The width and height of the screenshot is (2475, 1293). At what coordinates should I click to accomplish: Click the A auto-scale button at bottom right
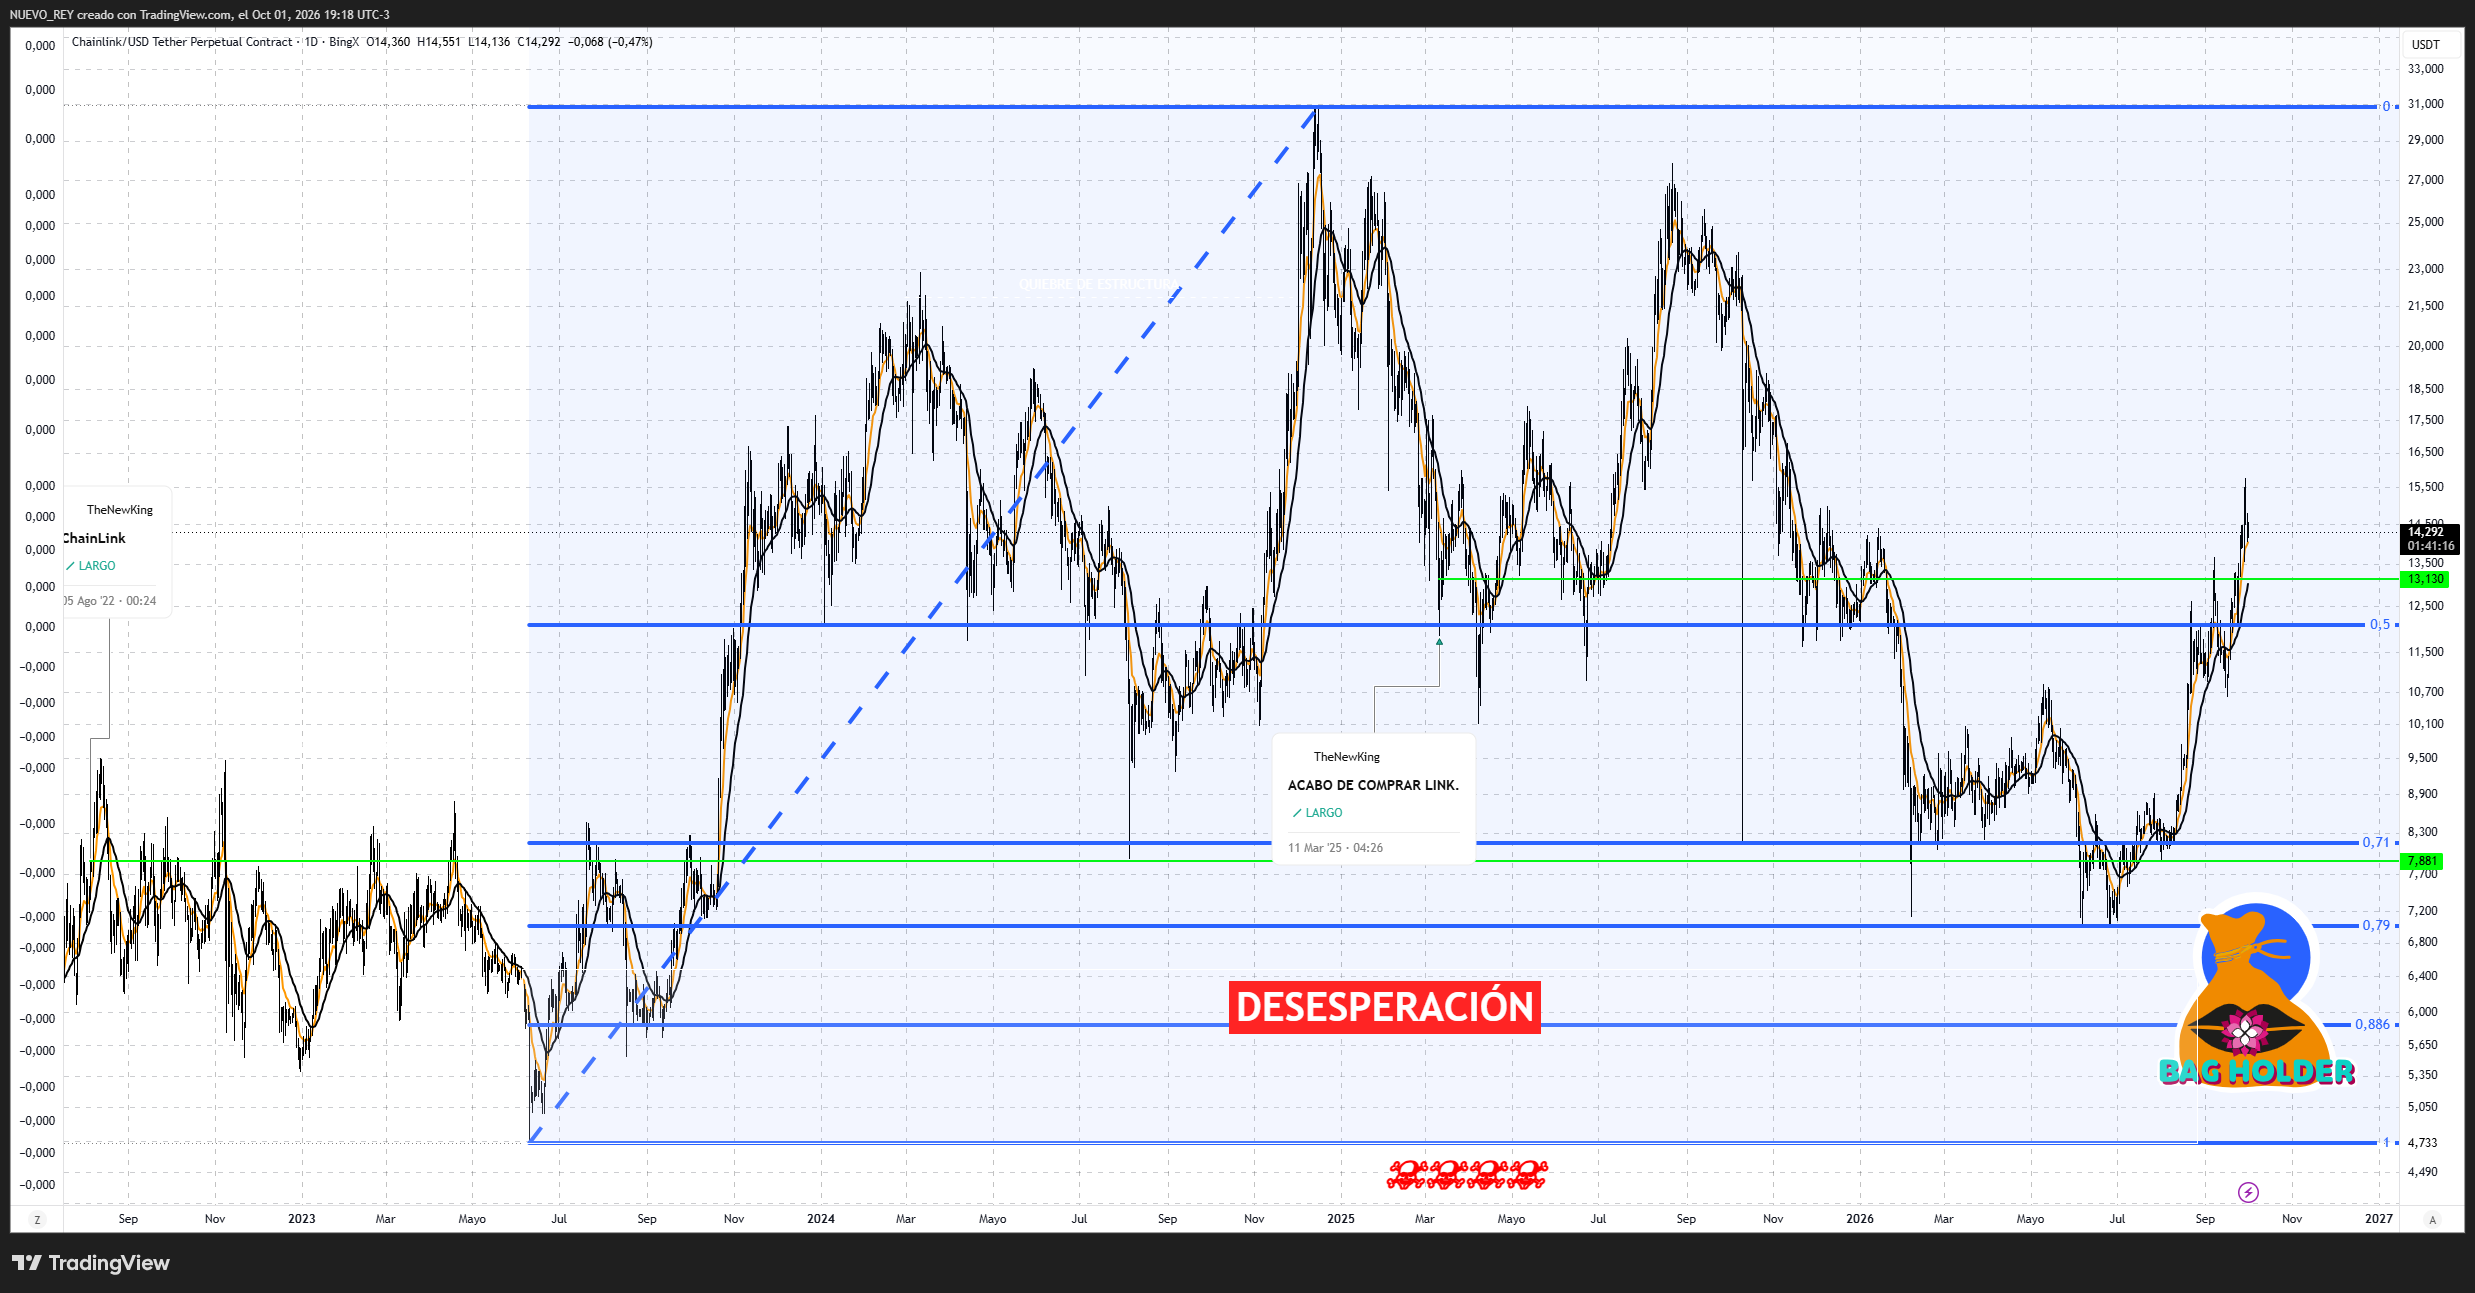coord(2433,1219)
